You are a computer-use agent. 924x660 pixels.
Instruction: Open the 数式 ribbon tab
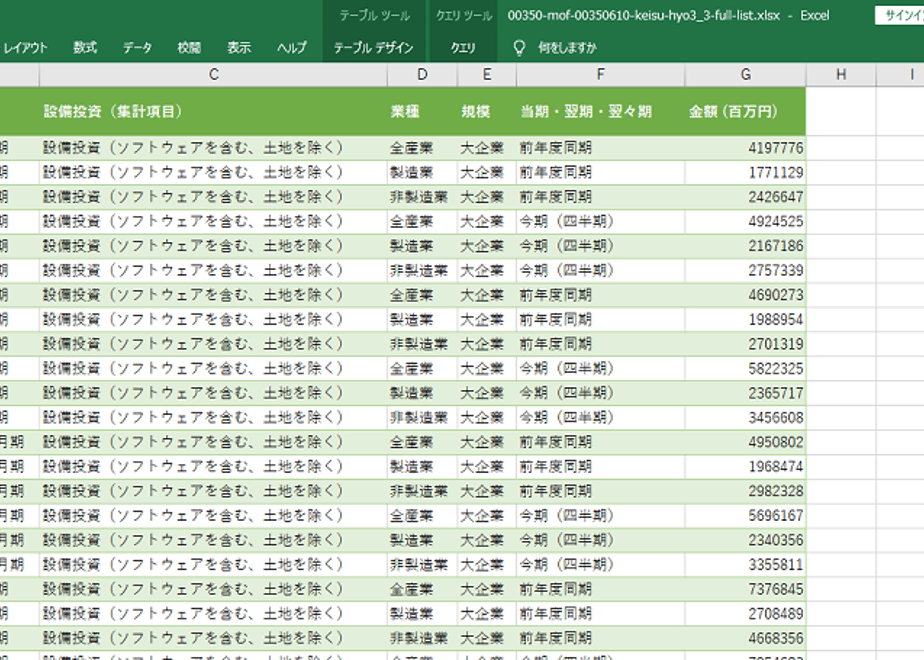(x=85, y=48)
